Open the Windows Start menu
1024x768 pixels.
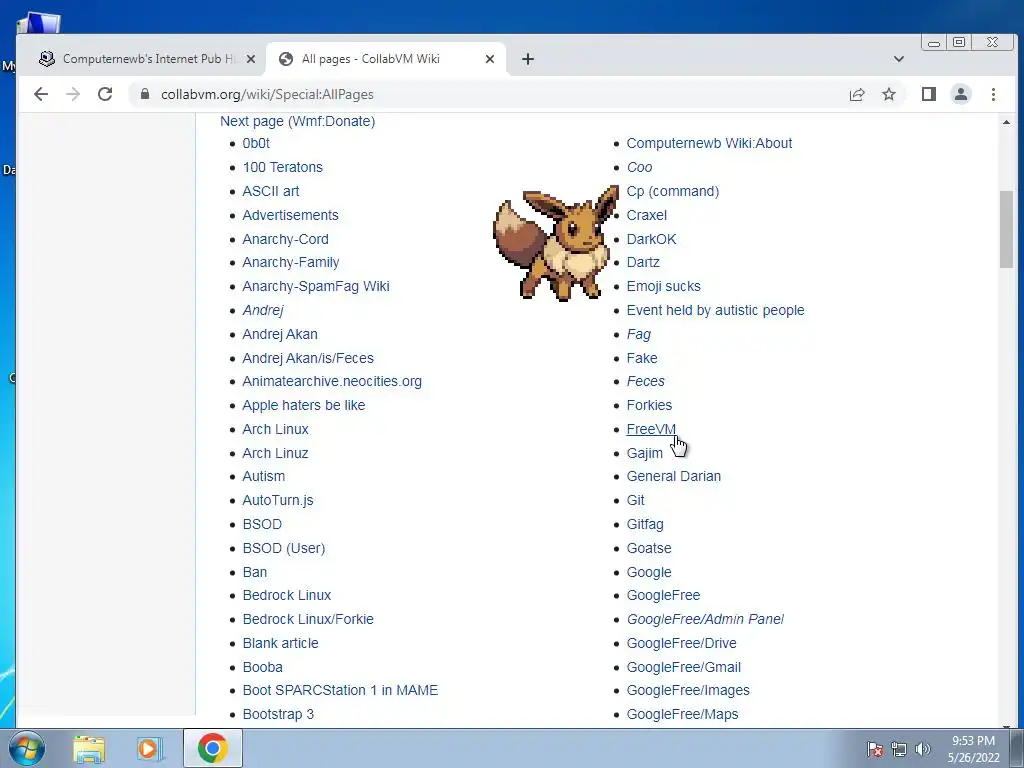point(27,748)
